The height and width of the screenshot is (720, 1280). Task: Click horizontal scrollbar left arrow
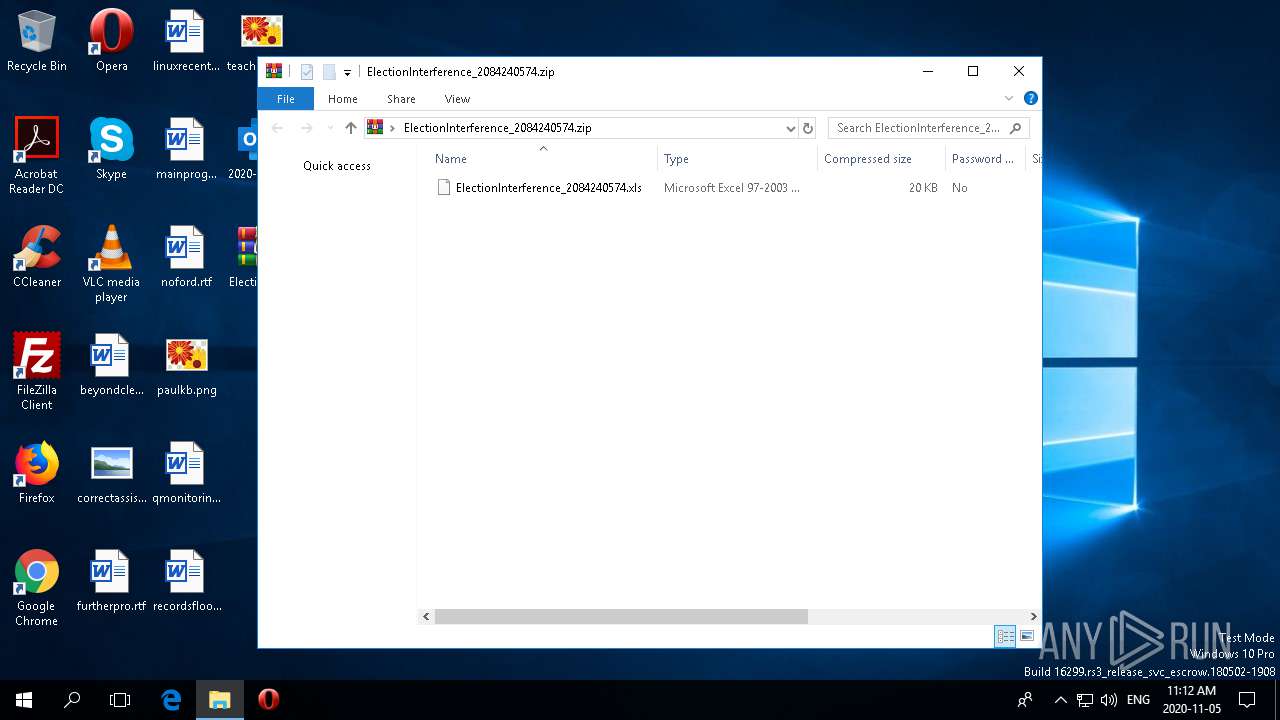(x=426, y=617)
